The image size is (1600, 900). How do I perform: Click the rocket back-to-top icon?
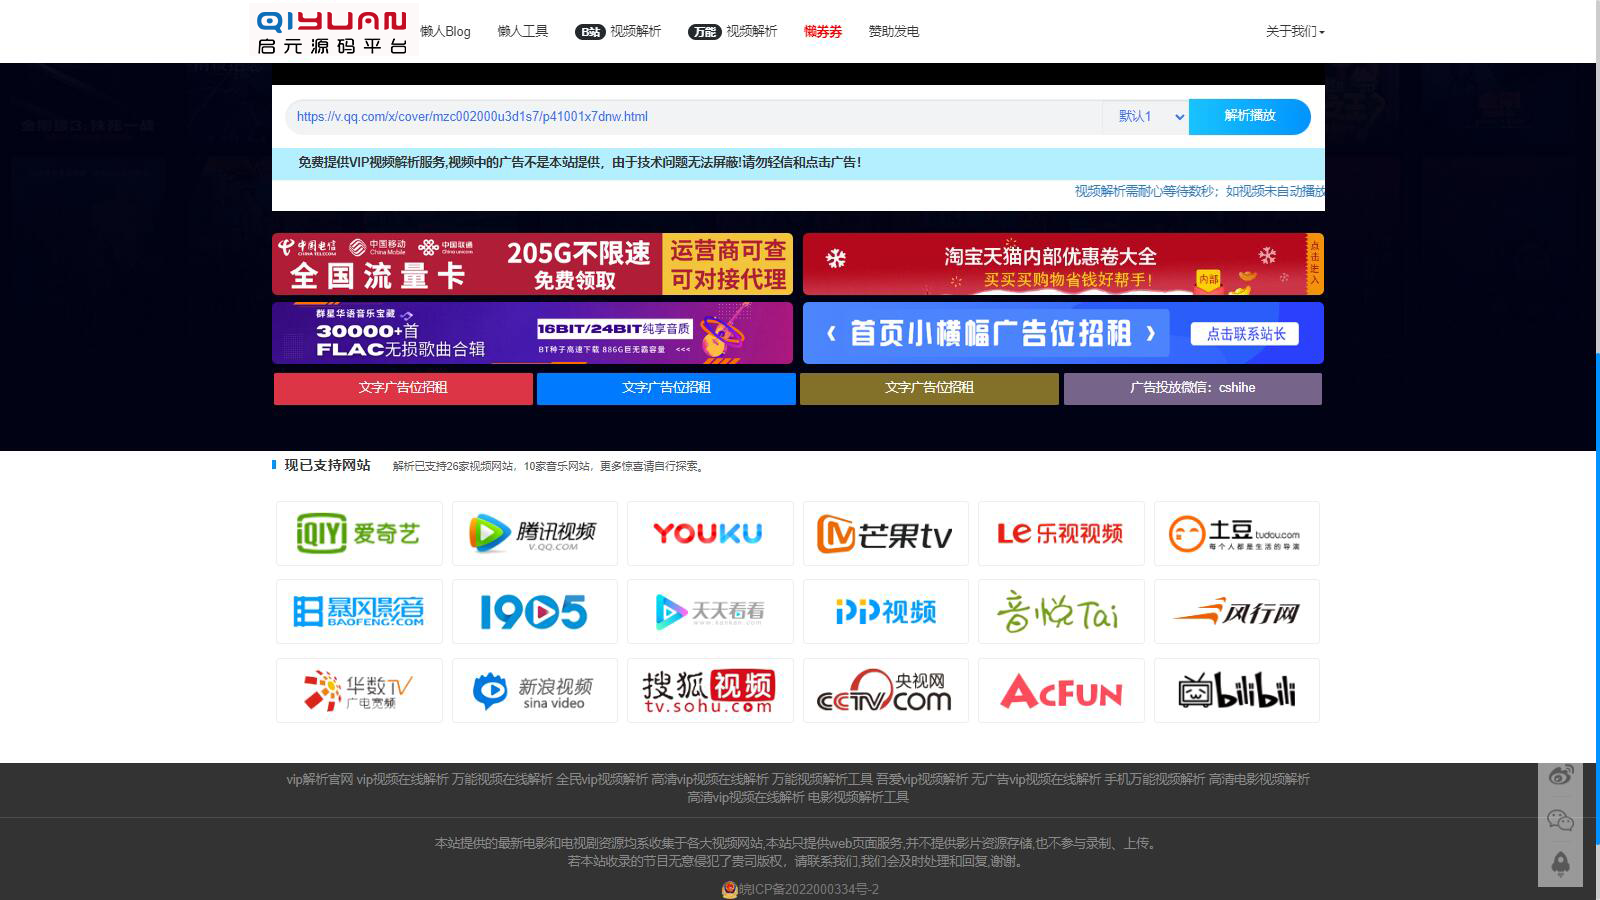(1560, 864)
